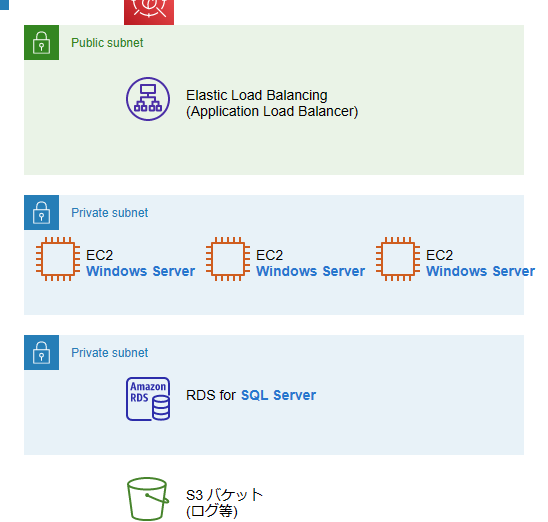Click "Private subnet" label above EC2 instances
Screen dimensions: 548x522
[x=109, y=212]
